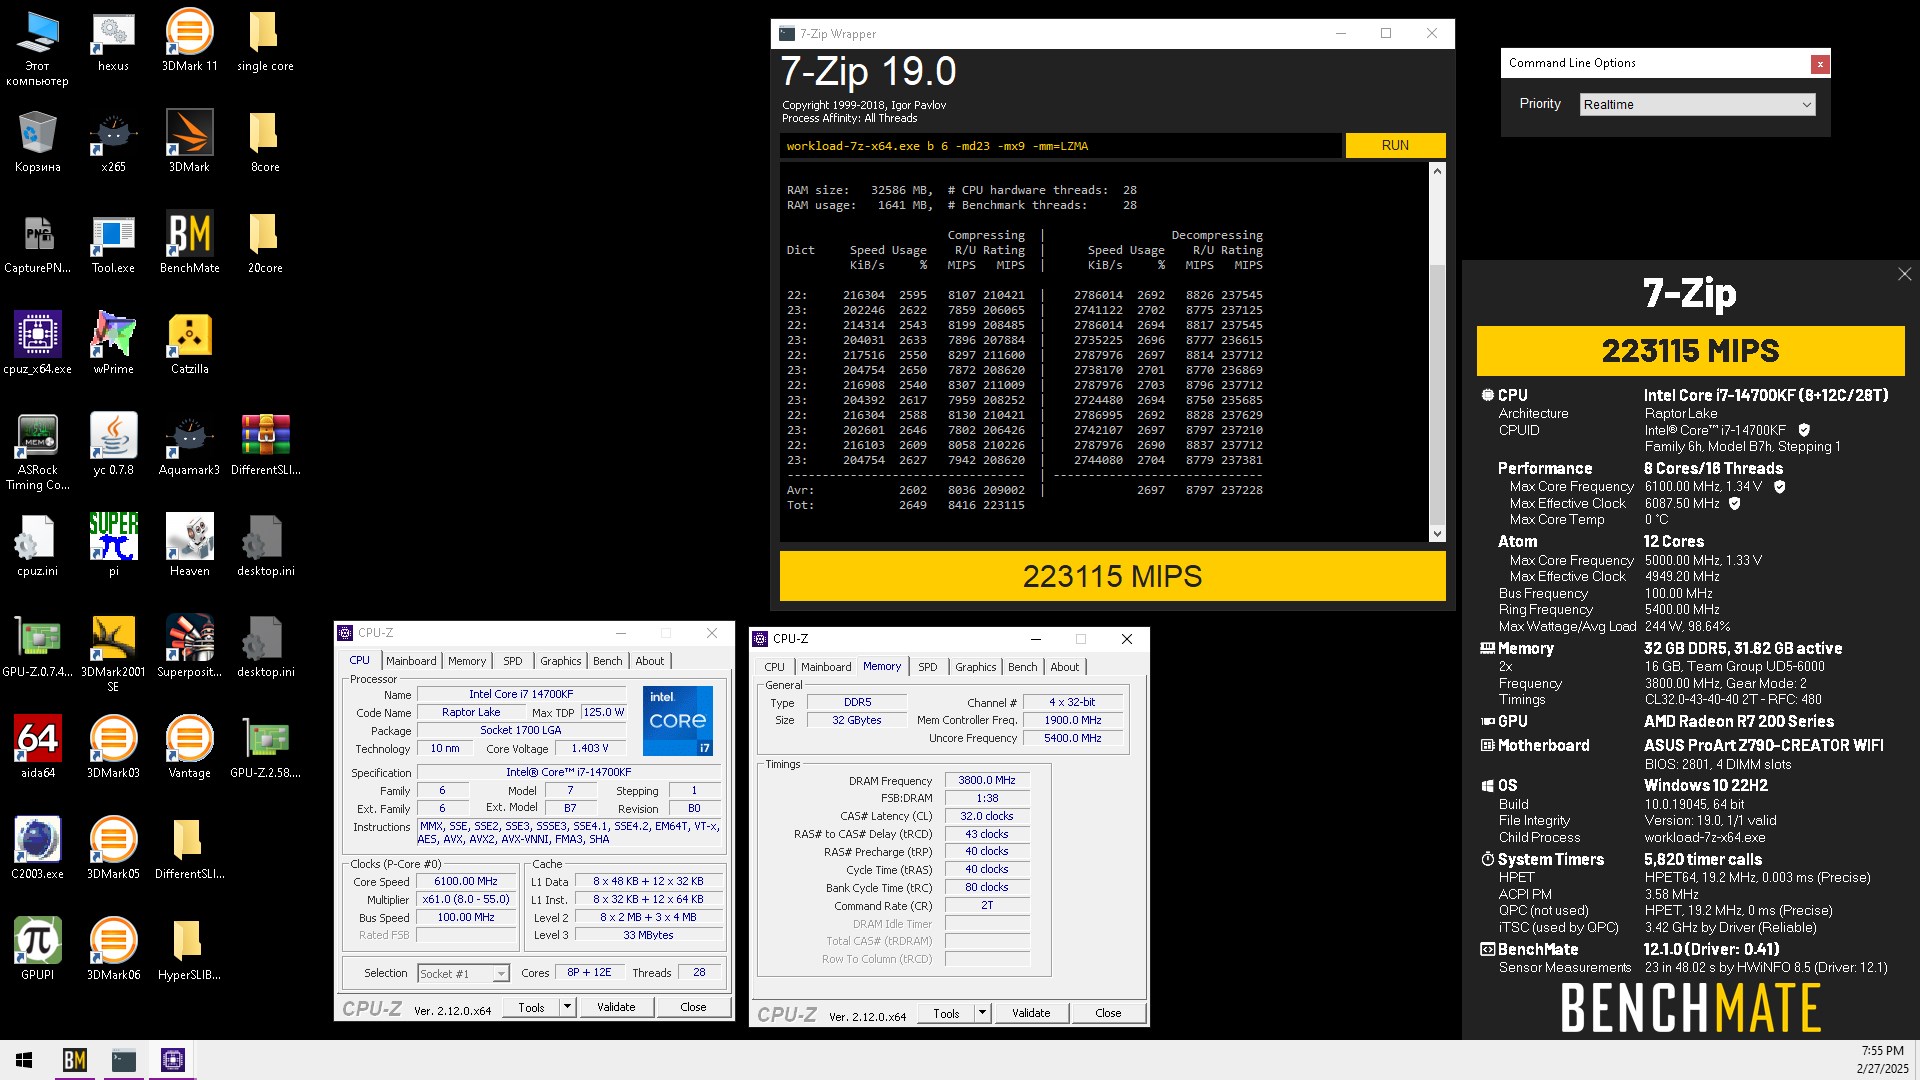Open ASRock Timing Configurator icon
Image resolution: width=1920 pixels, height=1080 pixels.
click(x=37, y=452)
